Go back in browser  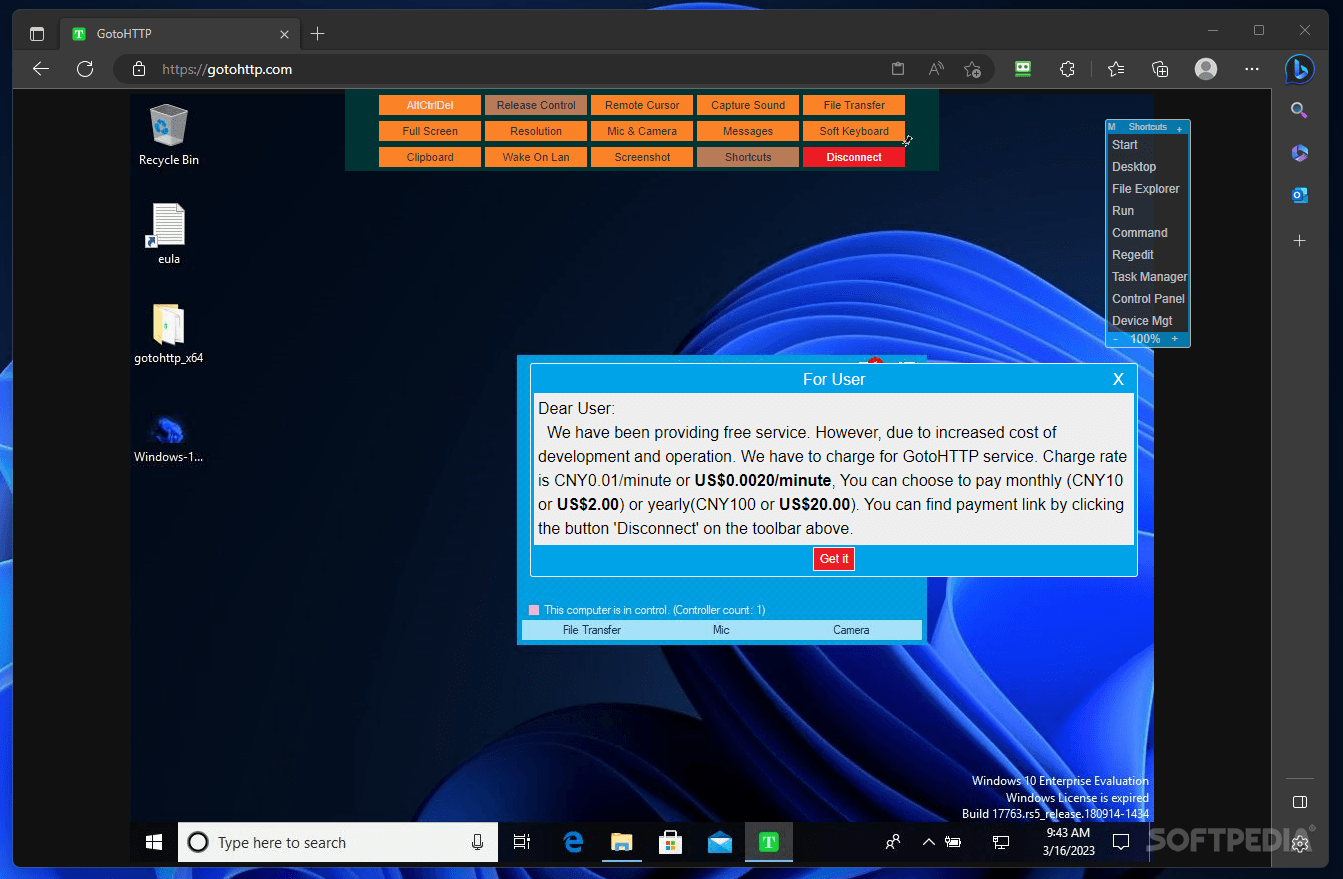(x=40, y=69)
